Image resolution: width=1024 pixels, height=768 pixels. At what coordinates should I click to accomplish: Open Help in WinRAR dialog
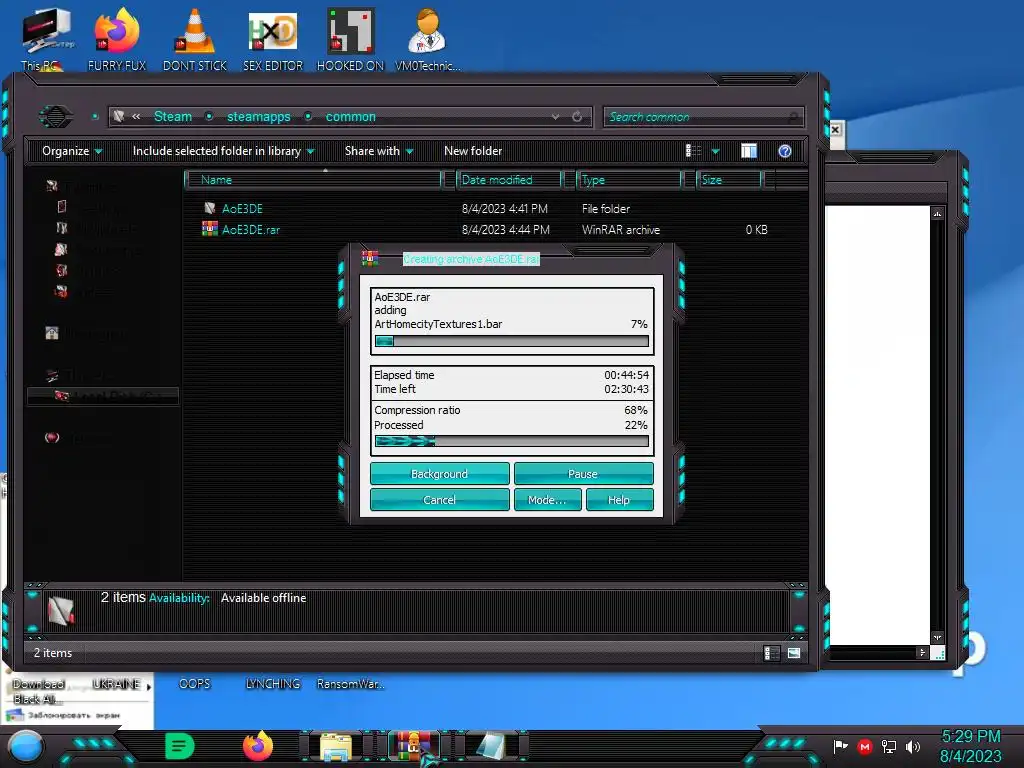619,500
